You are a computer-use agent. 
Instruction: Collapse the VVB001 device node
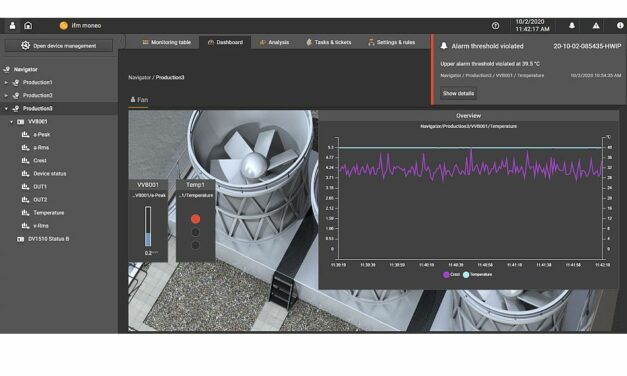(12, 122)
